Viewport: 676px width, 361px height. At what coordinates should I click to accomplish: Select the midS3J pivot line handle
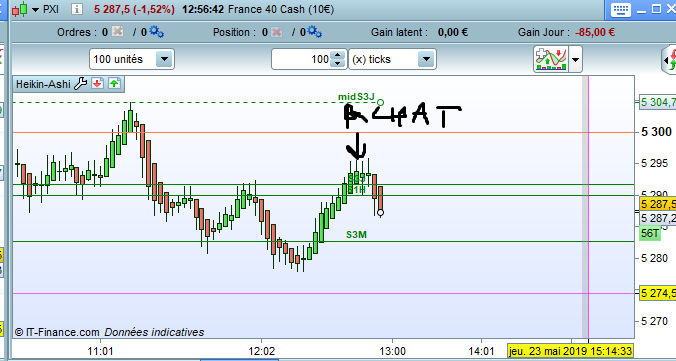click(x=381, y=102)
